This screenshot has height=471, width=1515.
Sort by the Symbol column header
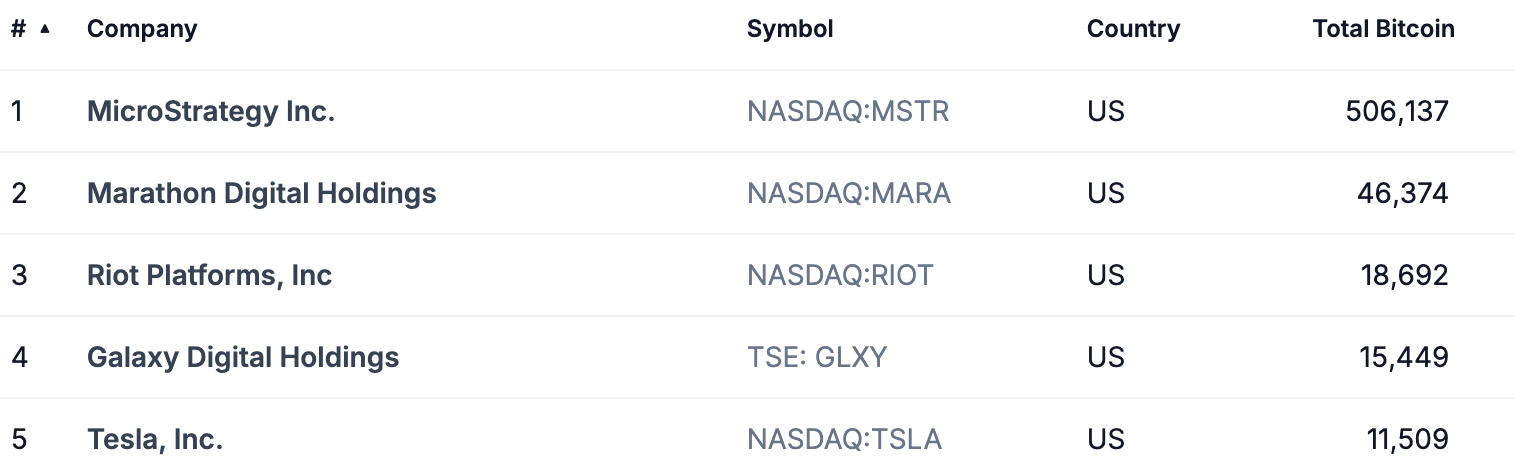pyautogui.click(x=790, y=29)
